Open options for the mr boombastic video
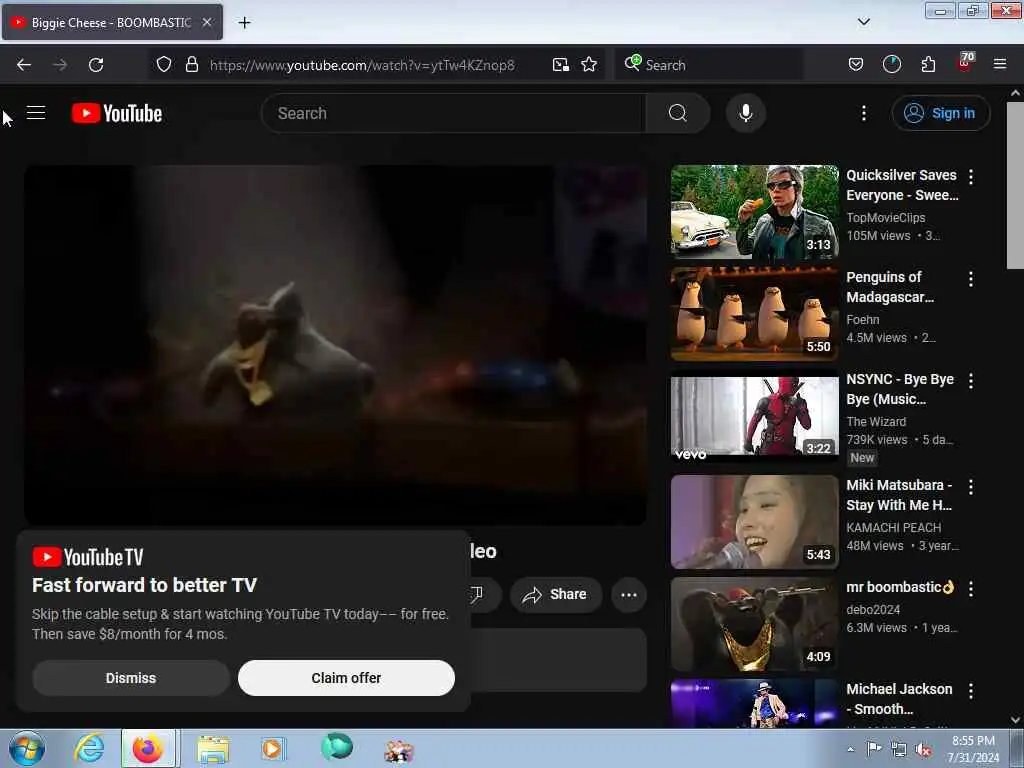This screenshot has height=768, width=1024. pos(971,588)
